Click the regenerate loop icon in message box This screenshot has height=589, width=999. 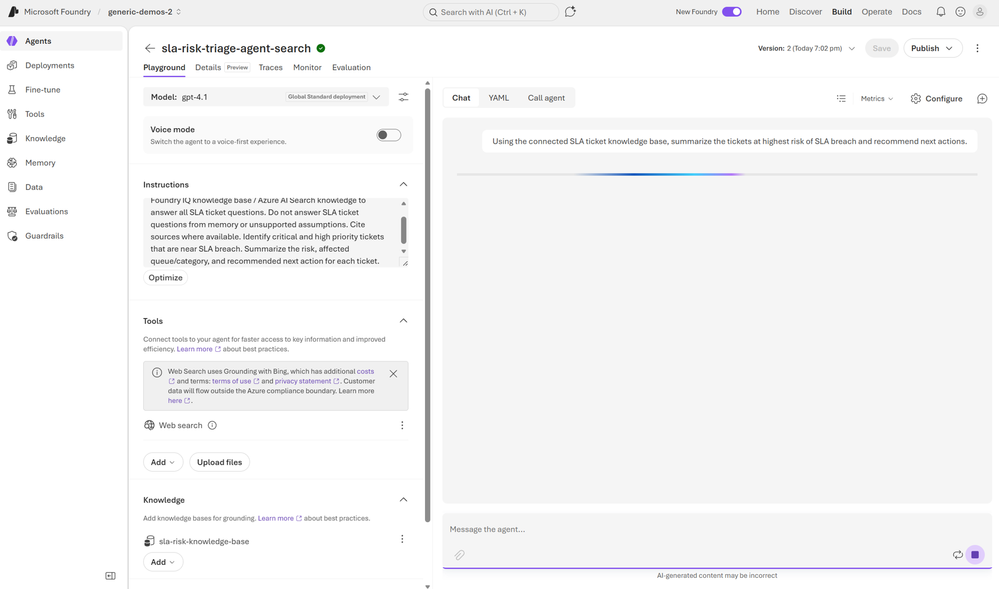point(958,555)
